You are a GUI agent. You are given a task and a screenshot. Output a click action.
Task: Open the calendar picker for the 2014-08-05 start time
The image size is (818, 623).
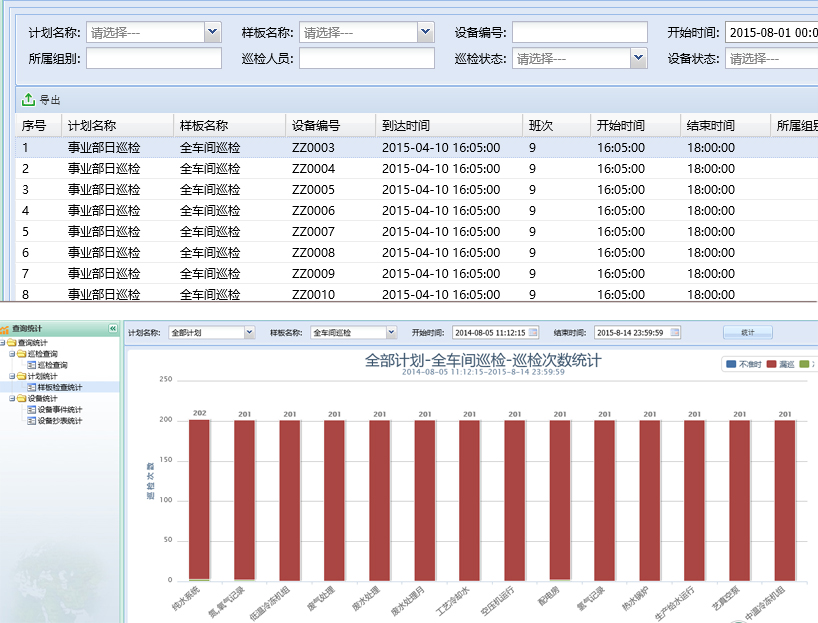(533, 332)
